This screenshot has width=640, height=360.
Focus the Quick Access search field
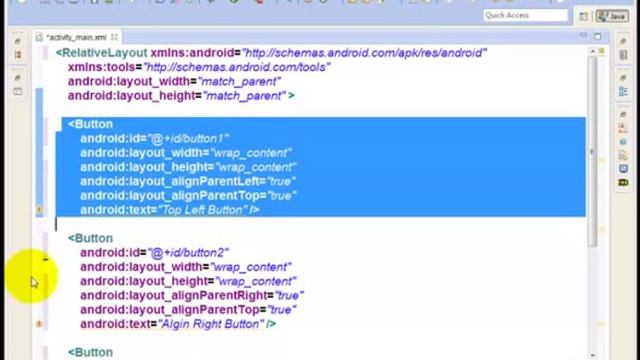(x=526, y=16)
